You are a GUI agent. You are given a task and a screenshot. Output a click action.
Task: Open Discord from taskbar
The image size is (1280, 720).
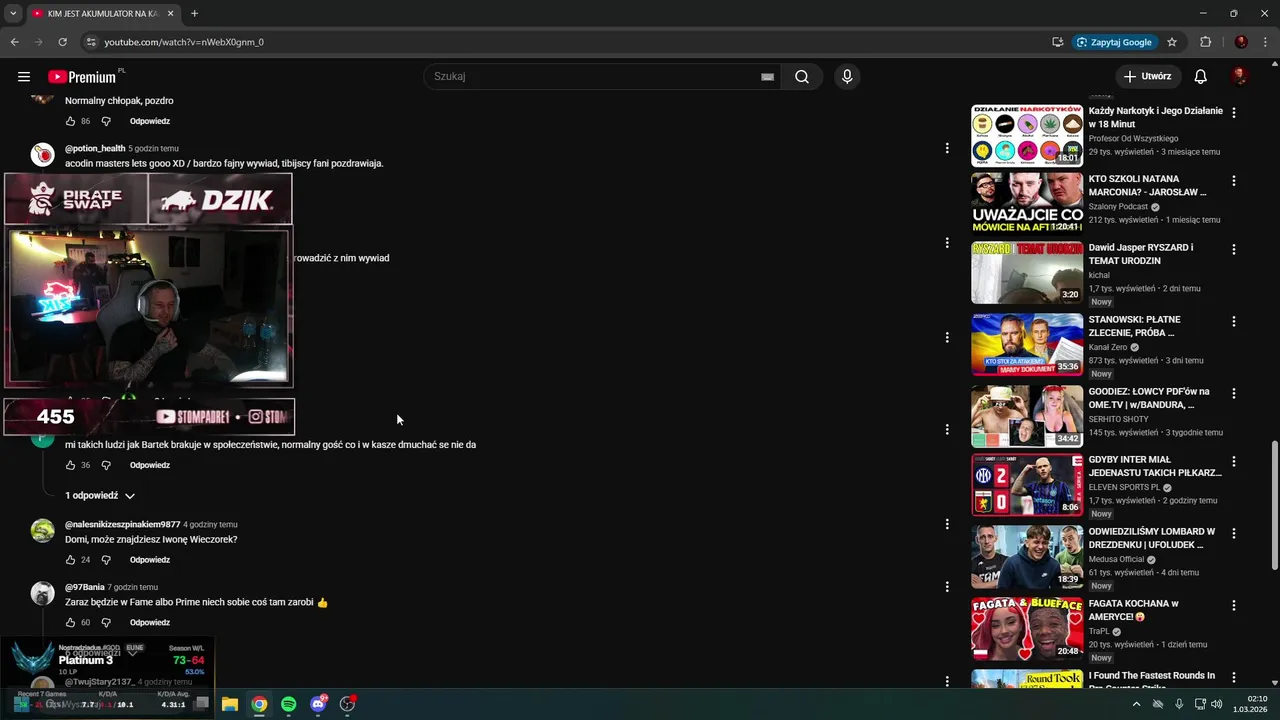318,704
